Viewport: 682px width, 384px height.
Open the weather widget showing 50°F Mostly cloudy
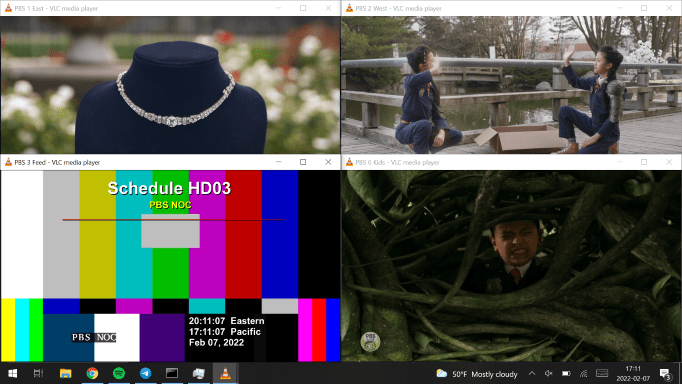477,374
